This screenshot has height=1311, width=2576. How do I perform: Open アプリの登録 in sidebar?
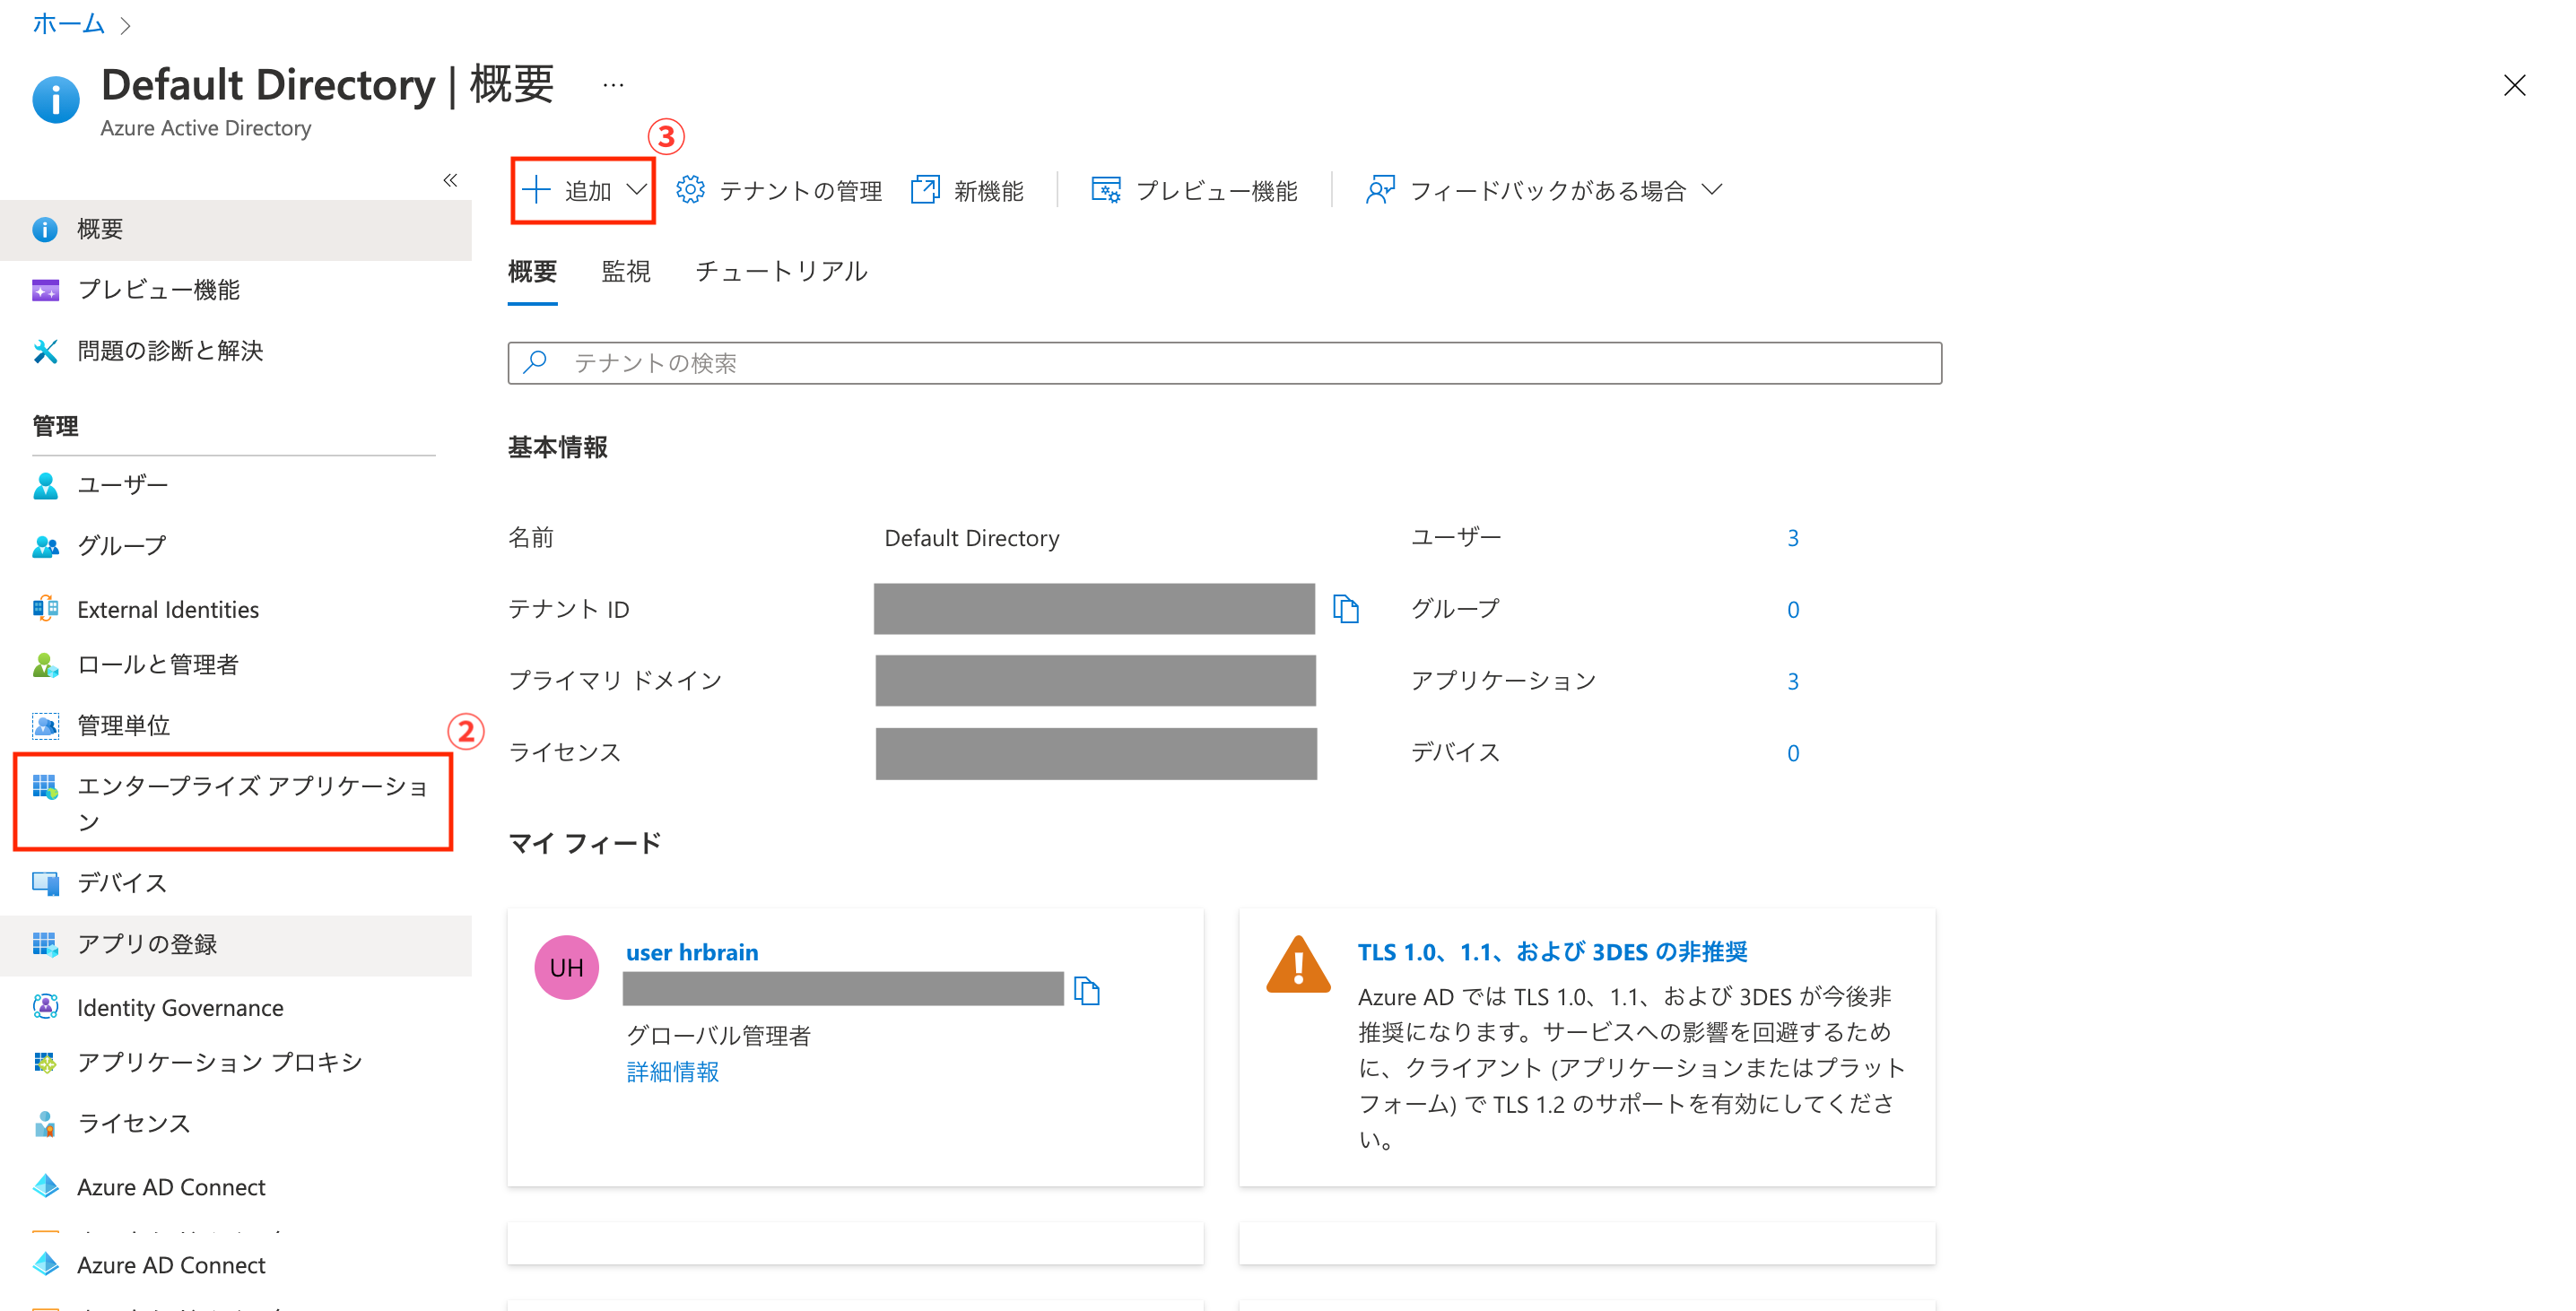(x=236, y=944)
